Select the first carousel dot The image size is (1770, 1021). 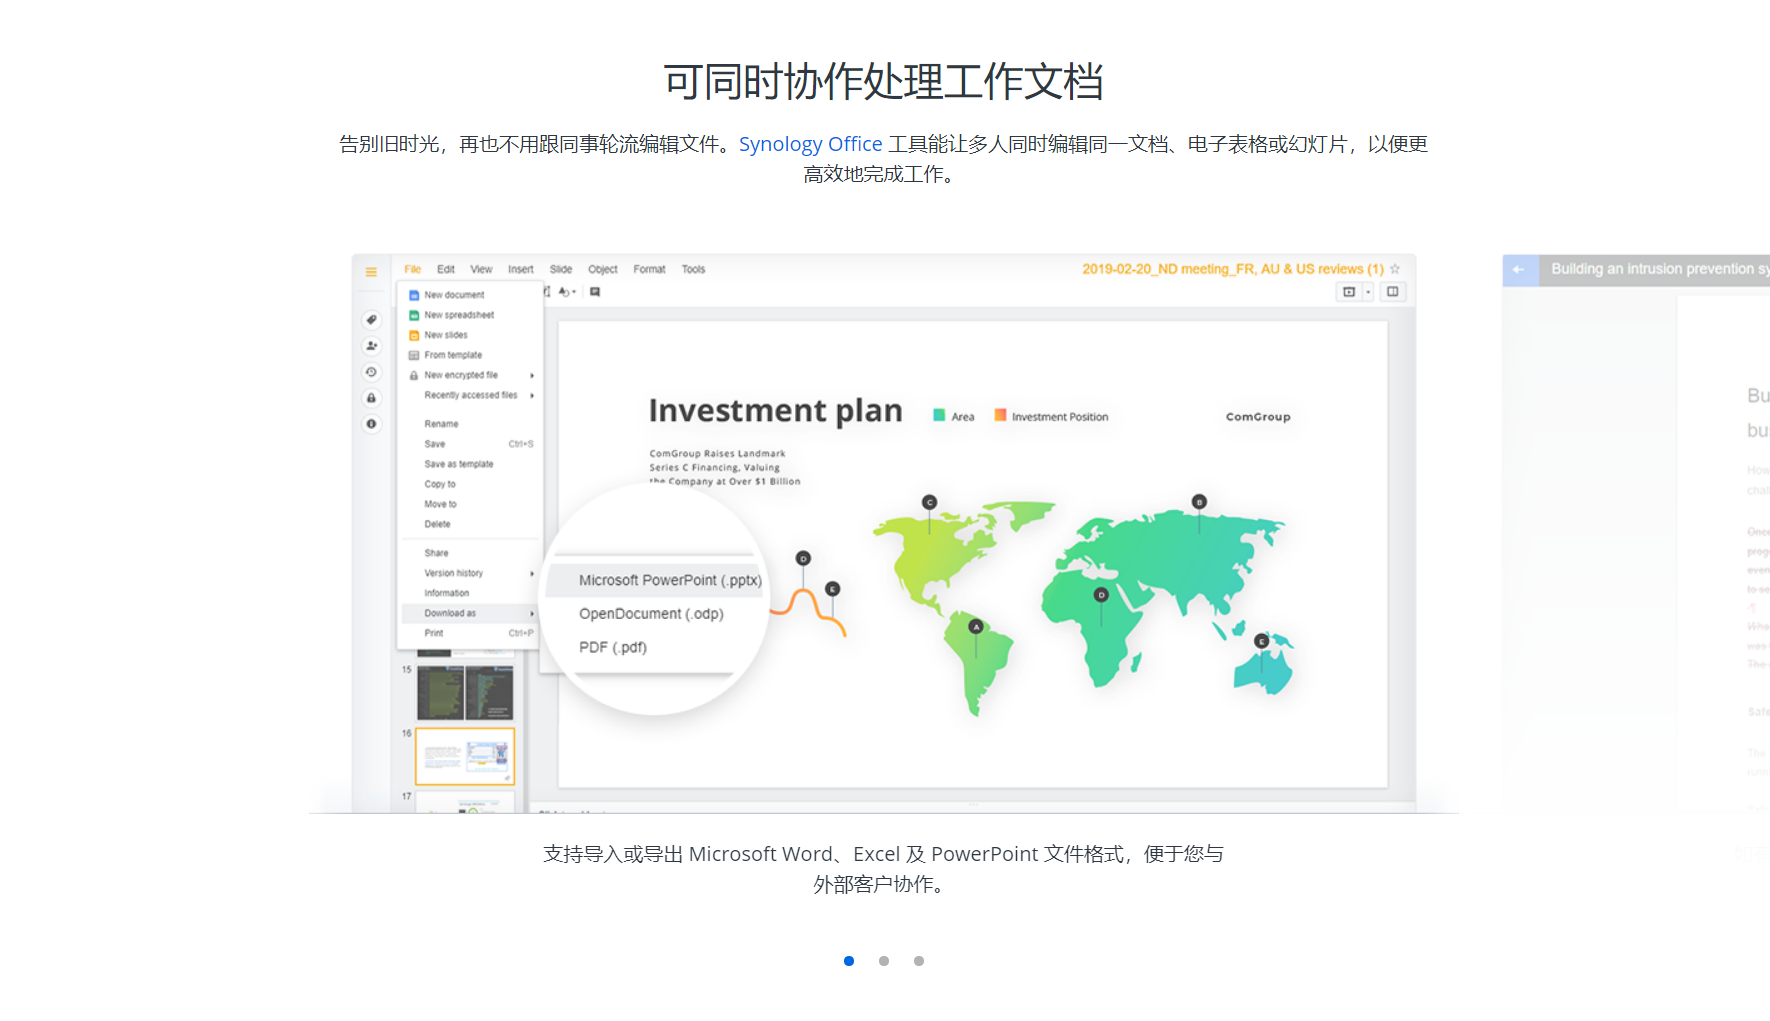(849, 961)
